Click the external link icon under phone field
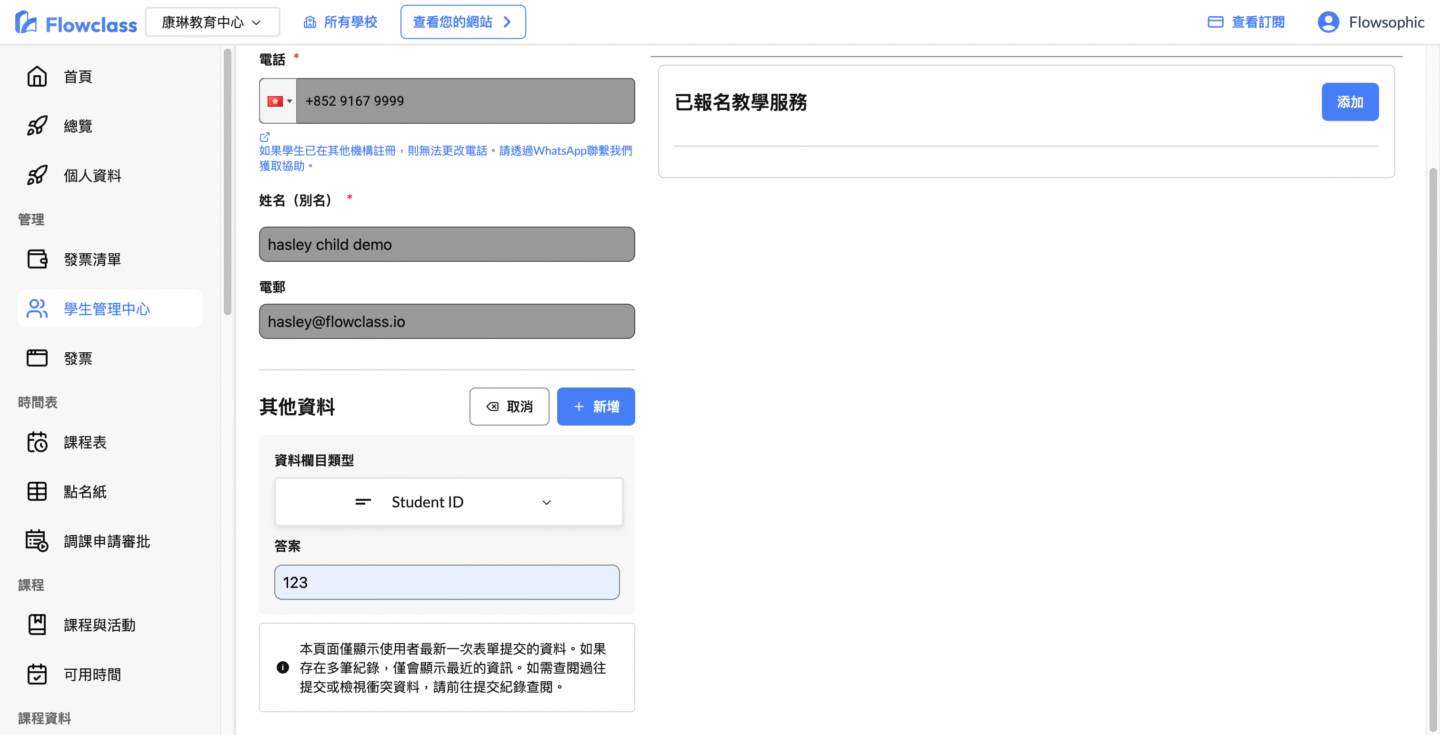This screenshot has height=735, width=1440. [x=265, y=137]
